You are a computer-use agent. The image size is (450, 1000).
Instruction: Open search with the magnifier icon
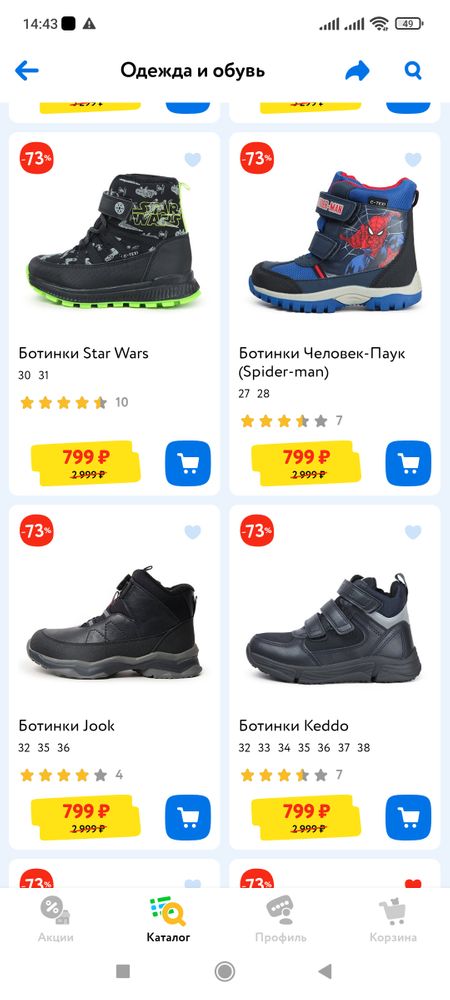pyautogui.click(x=413, y=70)
